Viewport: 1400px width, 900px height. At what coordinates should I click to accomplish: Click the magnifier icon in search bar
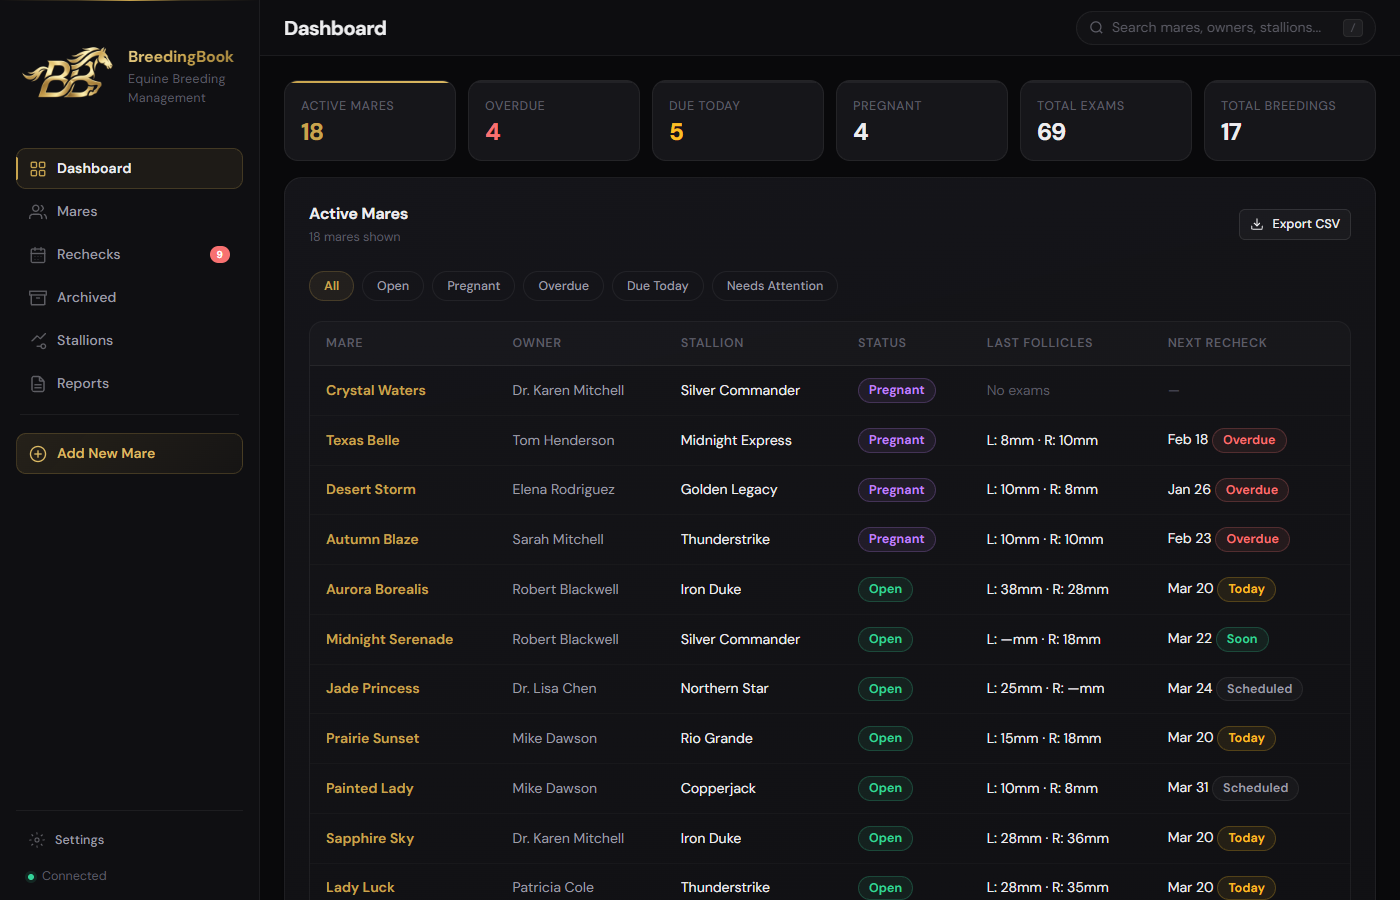[1097, 28]
